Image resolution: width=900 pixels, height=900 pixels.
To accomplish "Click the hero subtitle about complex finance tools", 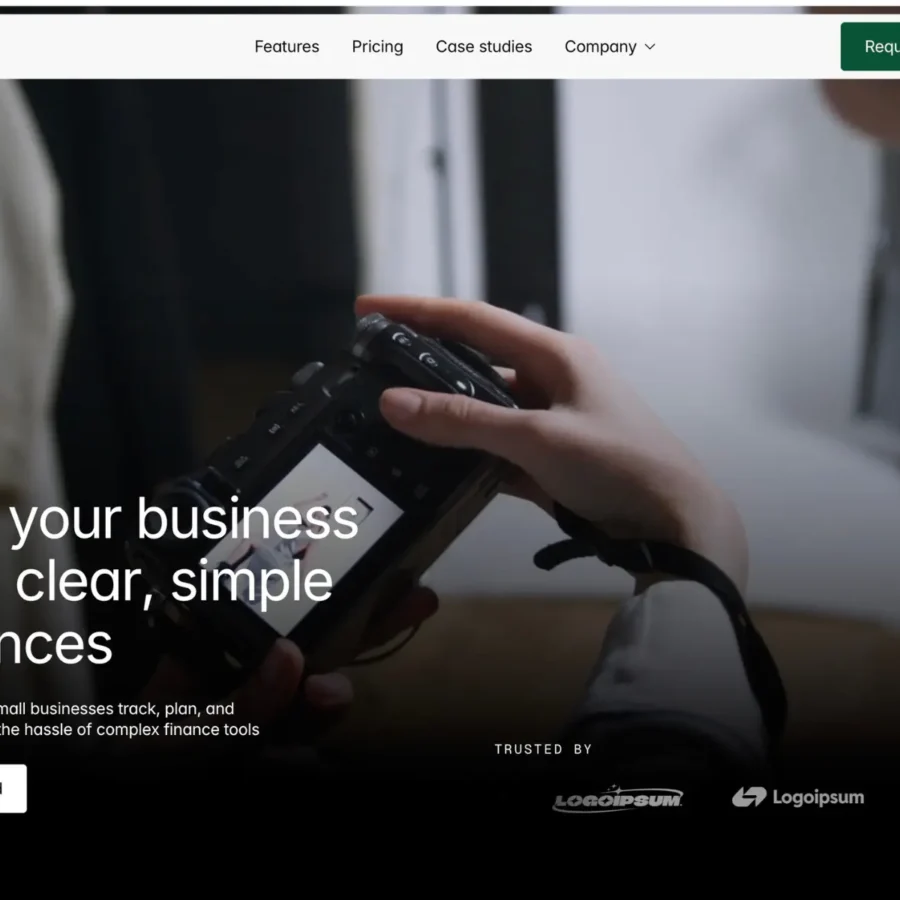I will [x=130, y=730].
